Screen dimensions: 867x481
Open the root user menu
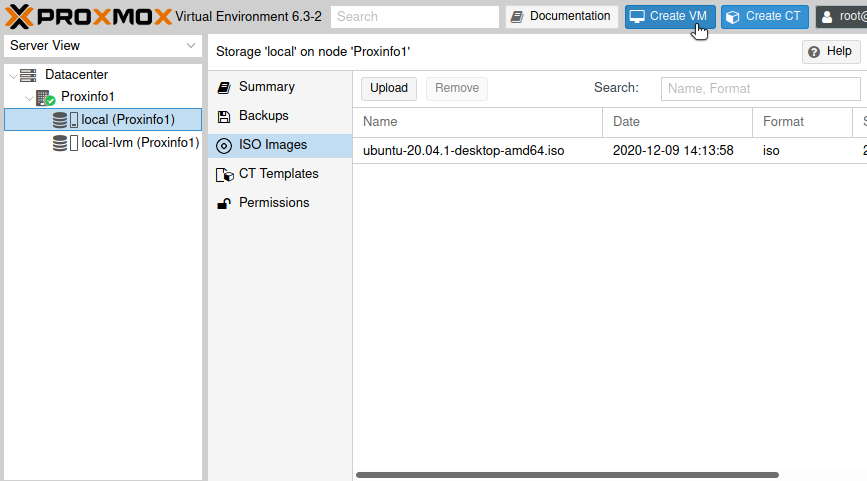click(x=842, y=17)
